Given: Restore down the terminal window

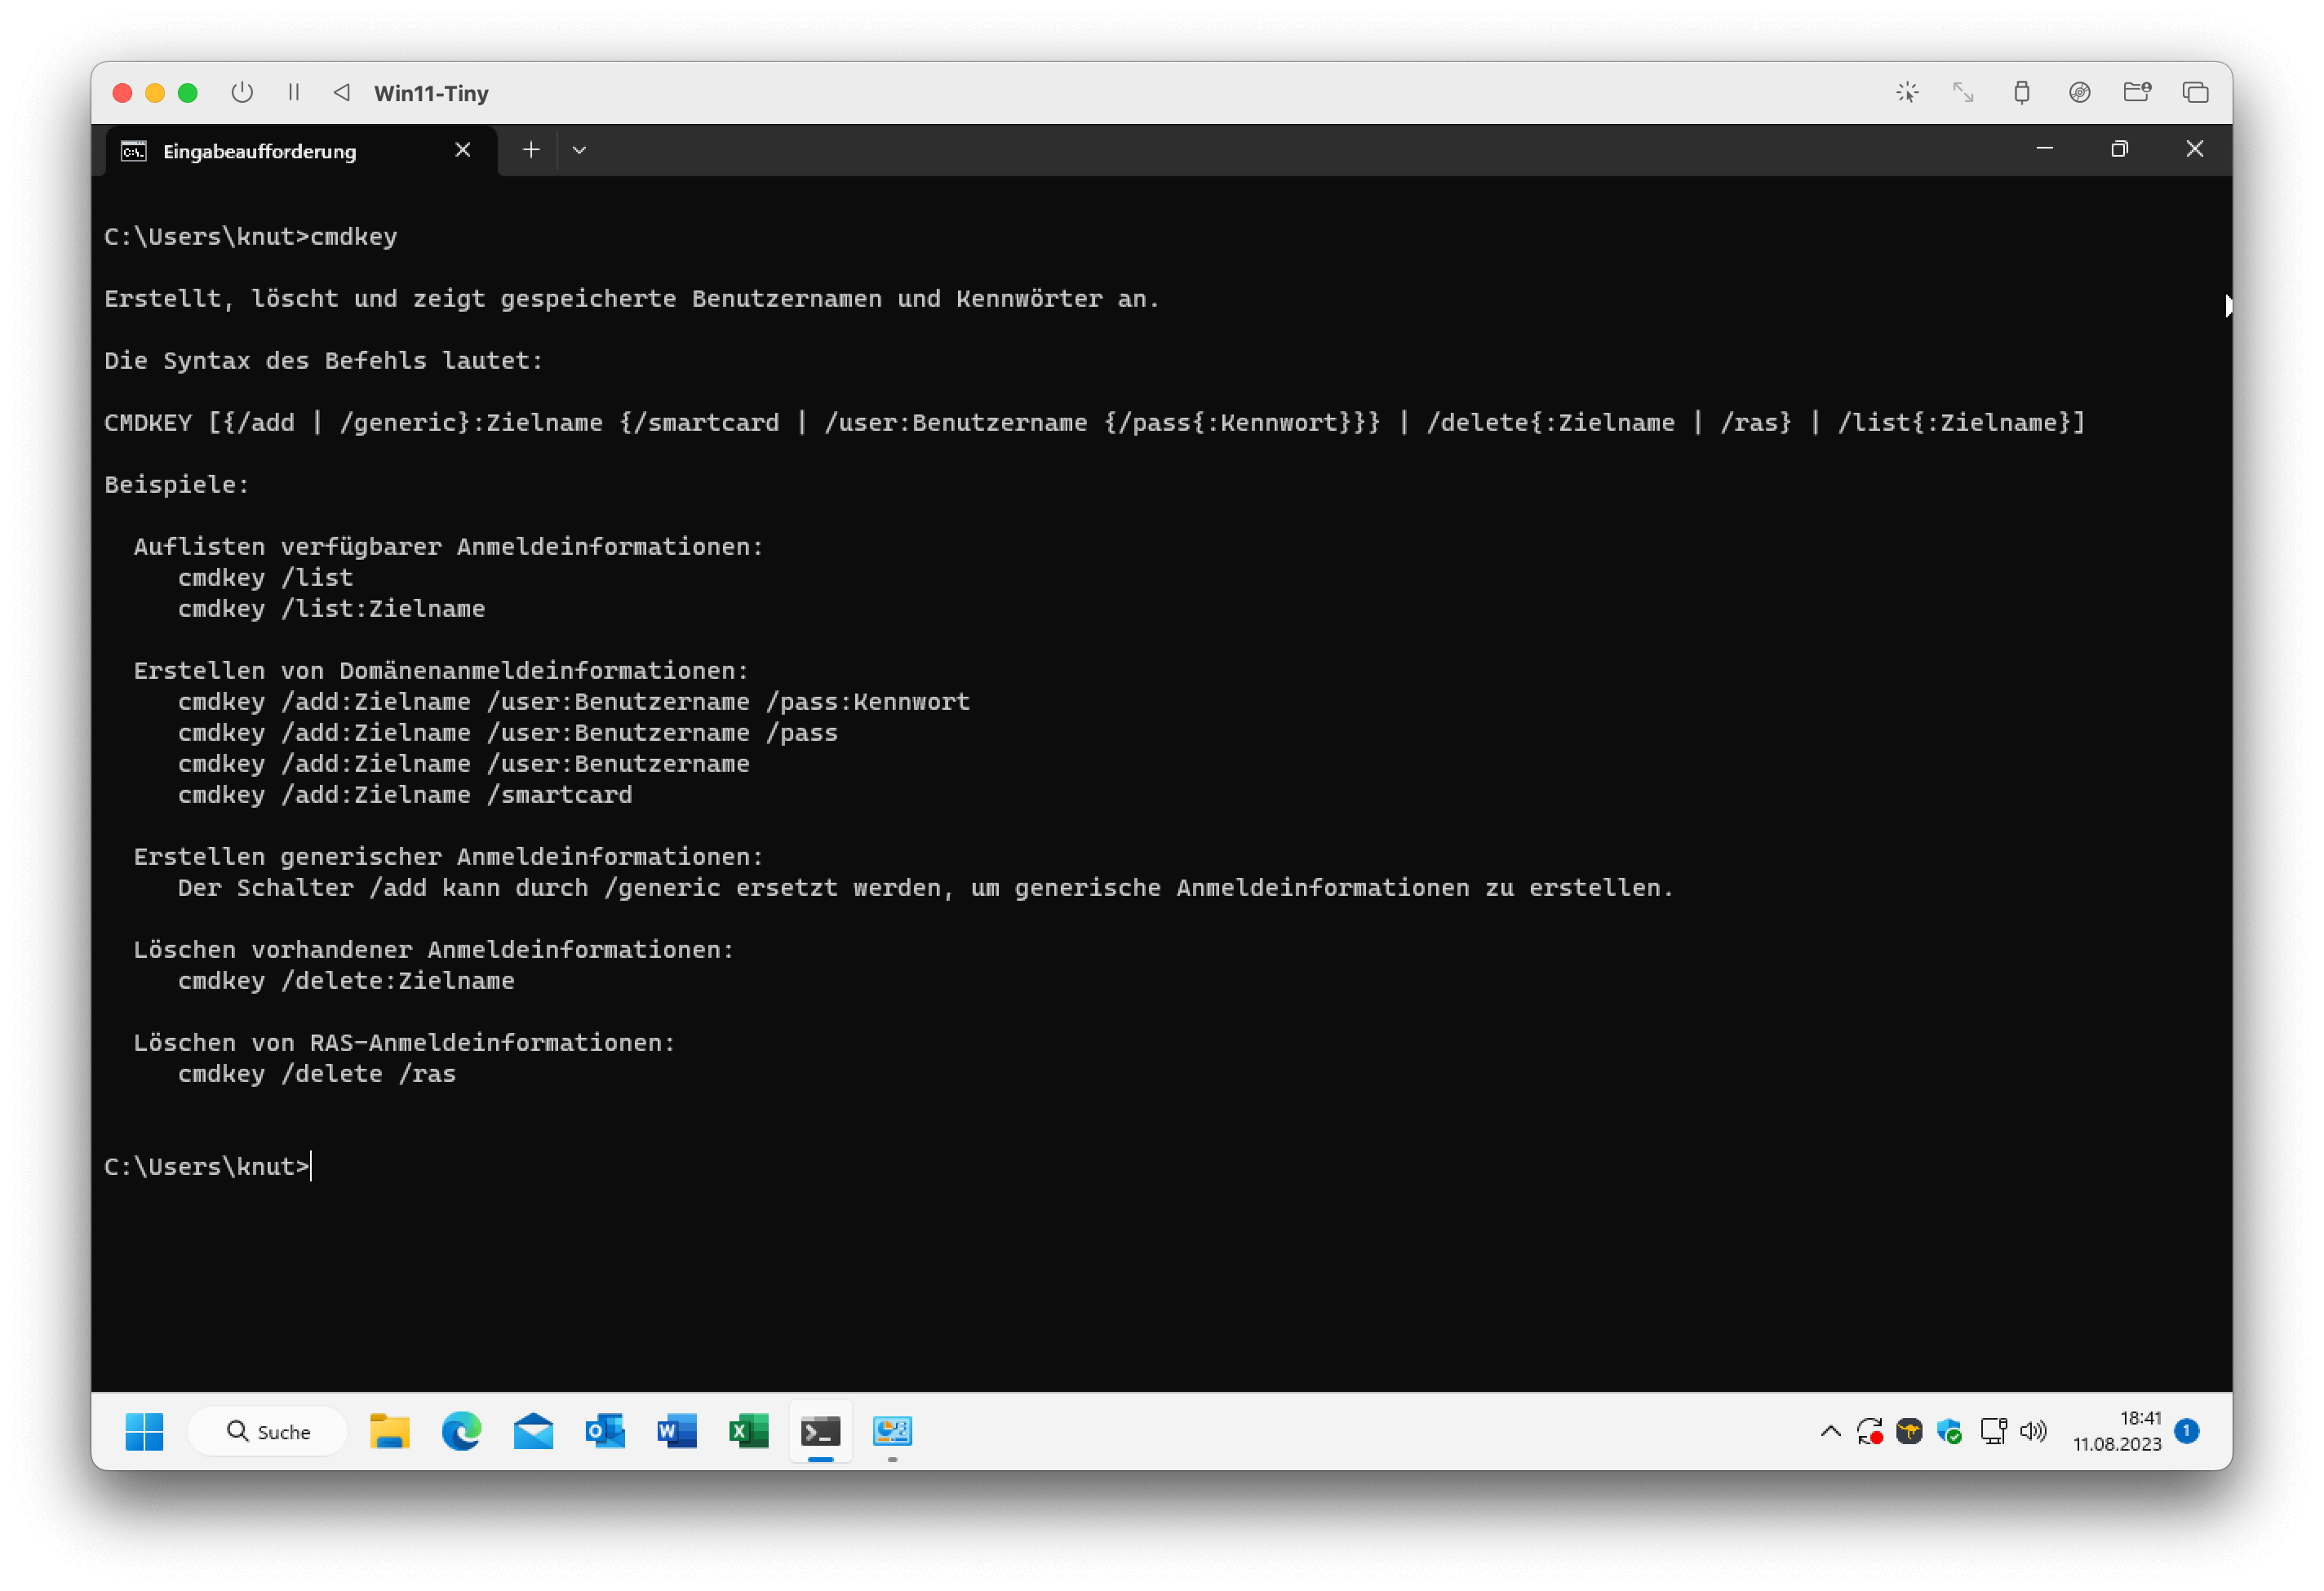Looking at the screenshot, I should [2119, 149].
